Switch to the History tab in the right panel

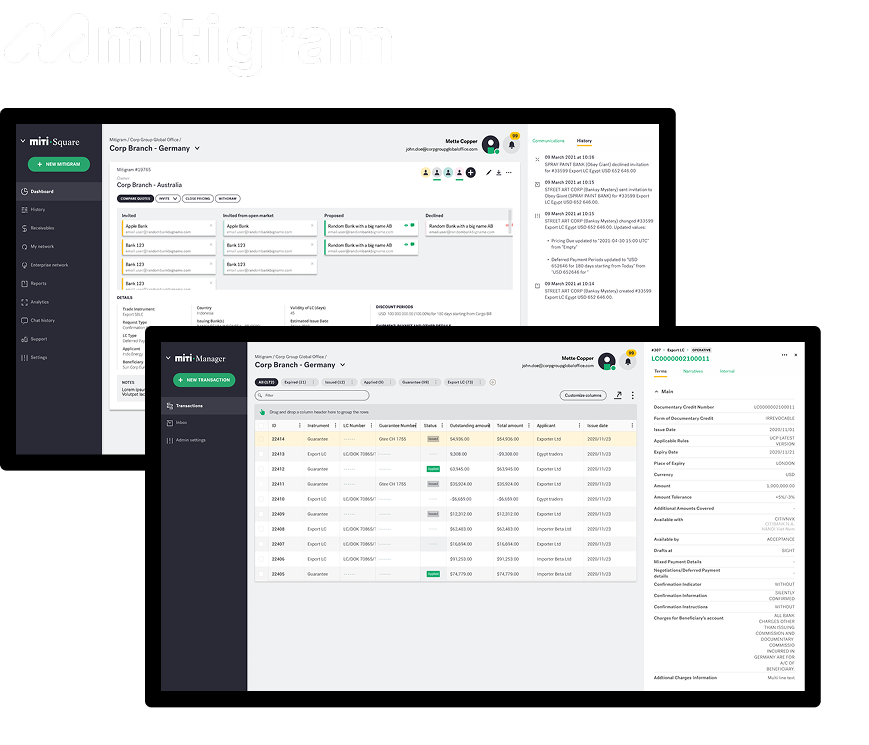click(584, 141)
